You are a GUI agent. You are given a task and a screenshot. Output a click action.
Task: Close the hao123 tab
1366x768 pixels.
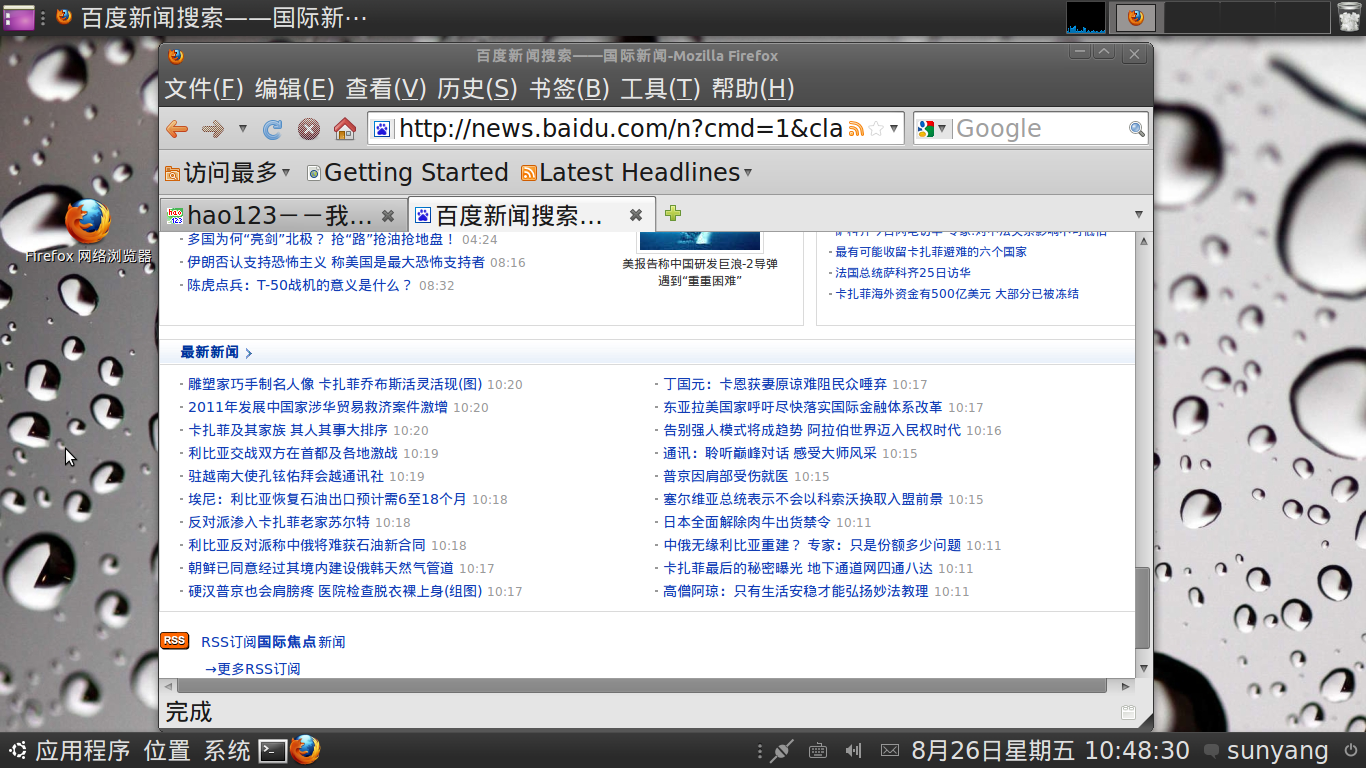pyautogui.click(x=389, y=215)
